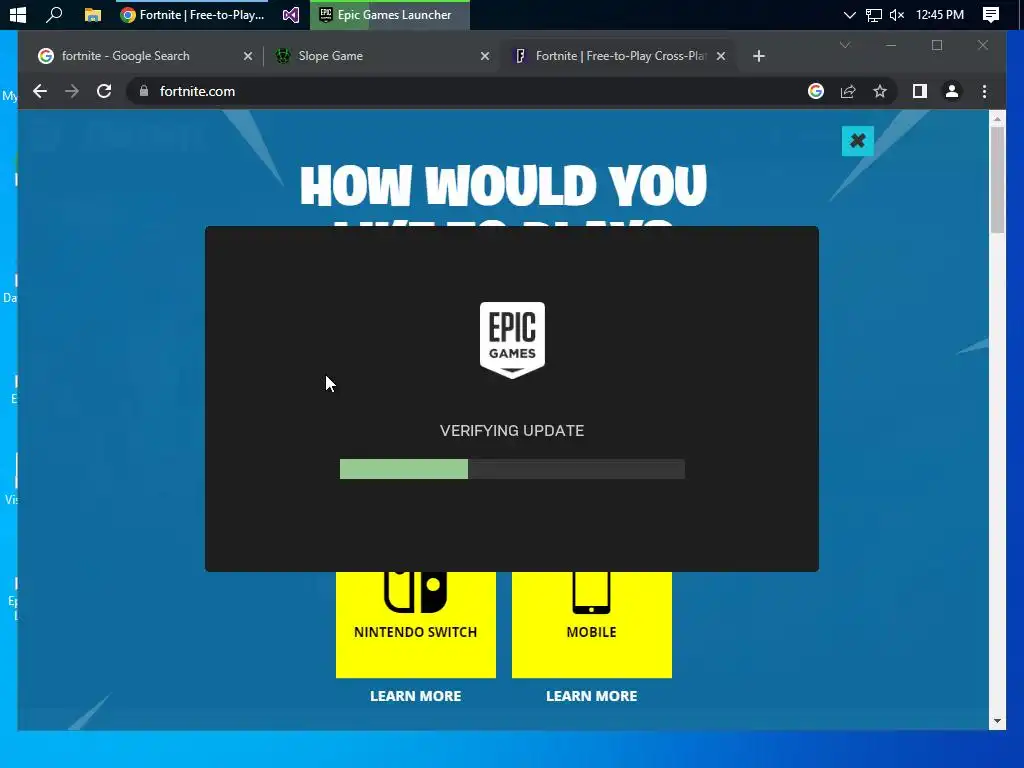Click the Verifying Update progress bar
The image size is (1024, 768).
pos(512,469)
